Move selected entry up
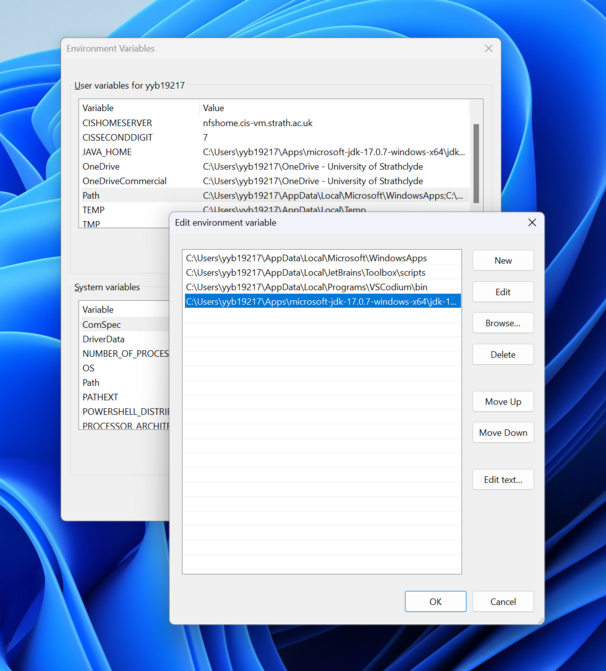This screenshot has width=606, height=671. (503, 401)
